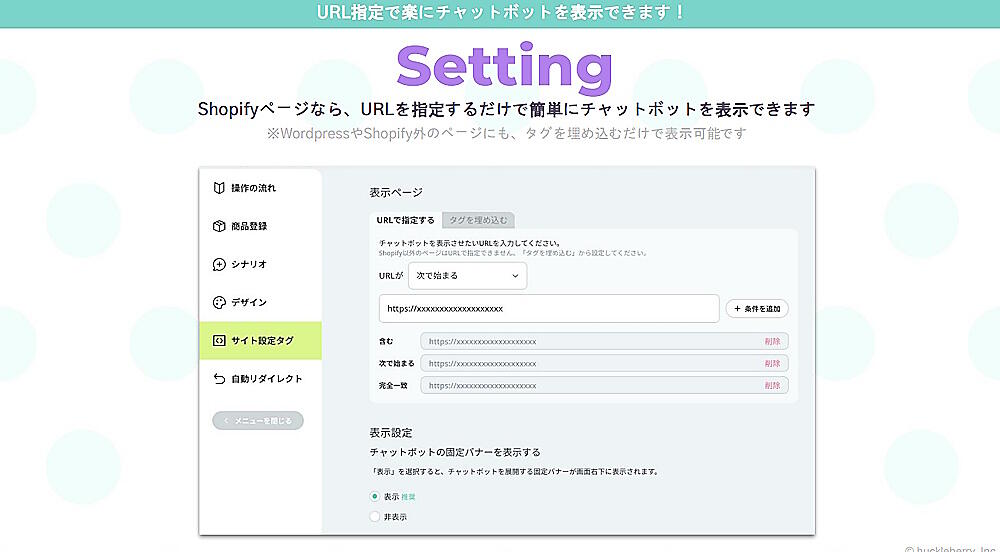The image size is (1000, 552).
Task: Select the 非表示 radio button
Action: click(375, 517)
